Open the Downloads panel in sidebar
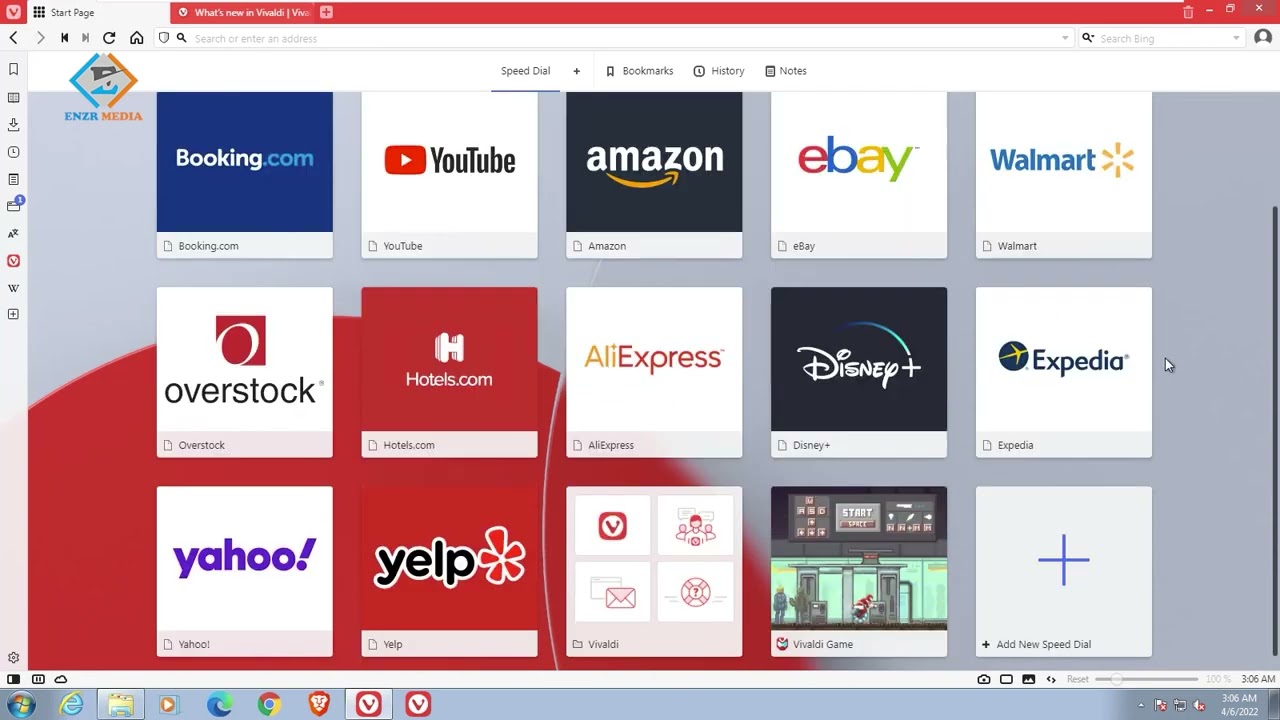The image size is (1280, 720). (13, 125)
